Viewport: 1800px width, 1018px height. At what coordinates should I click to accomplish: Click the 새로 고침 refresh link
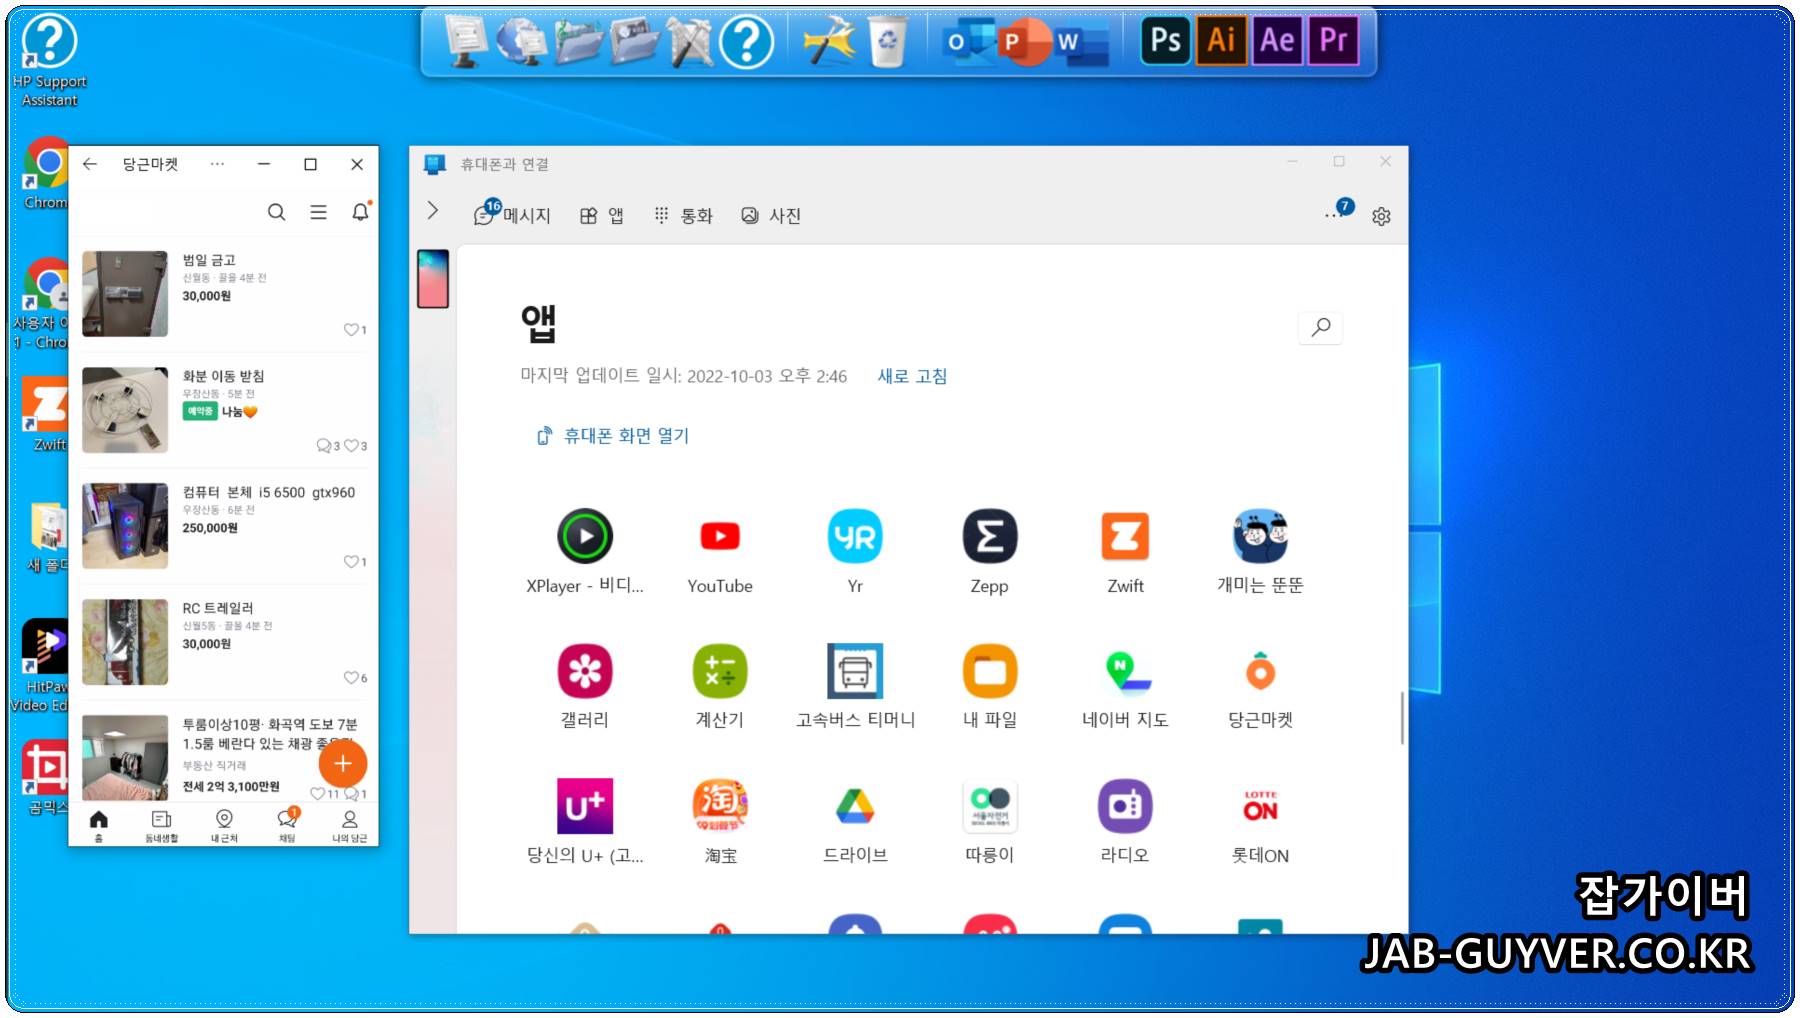[x=912, y=376]
